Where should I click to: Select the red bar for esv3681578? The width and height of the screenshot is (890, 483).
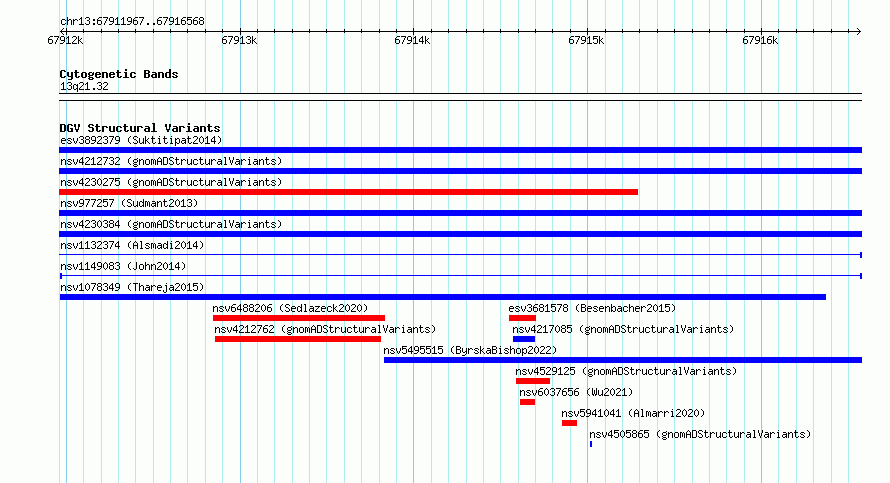pyautogui.click(x=522, y=318)
